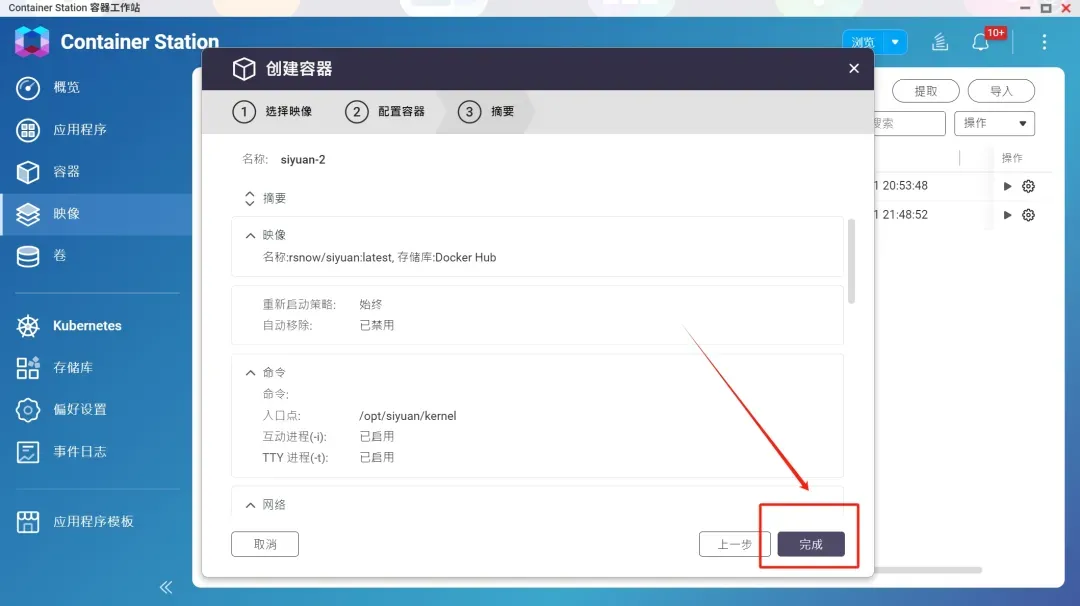
Task: View notifications via the bell icon
Action: [980, 42]
